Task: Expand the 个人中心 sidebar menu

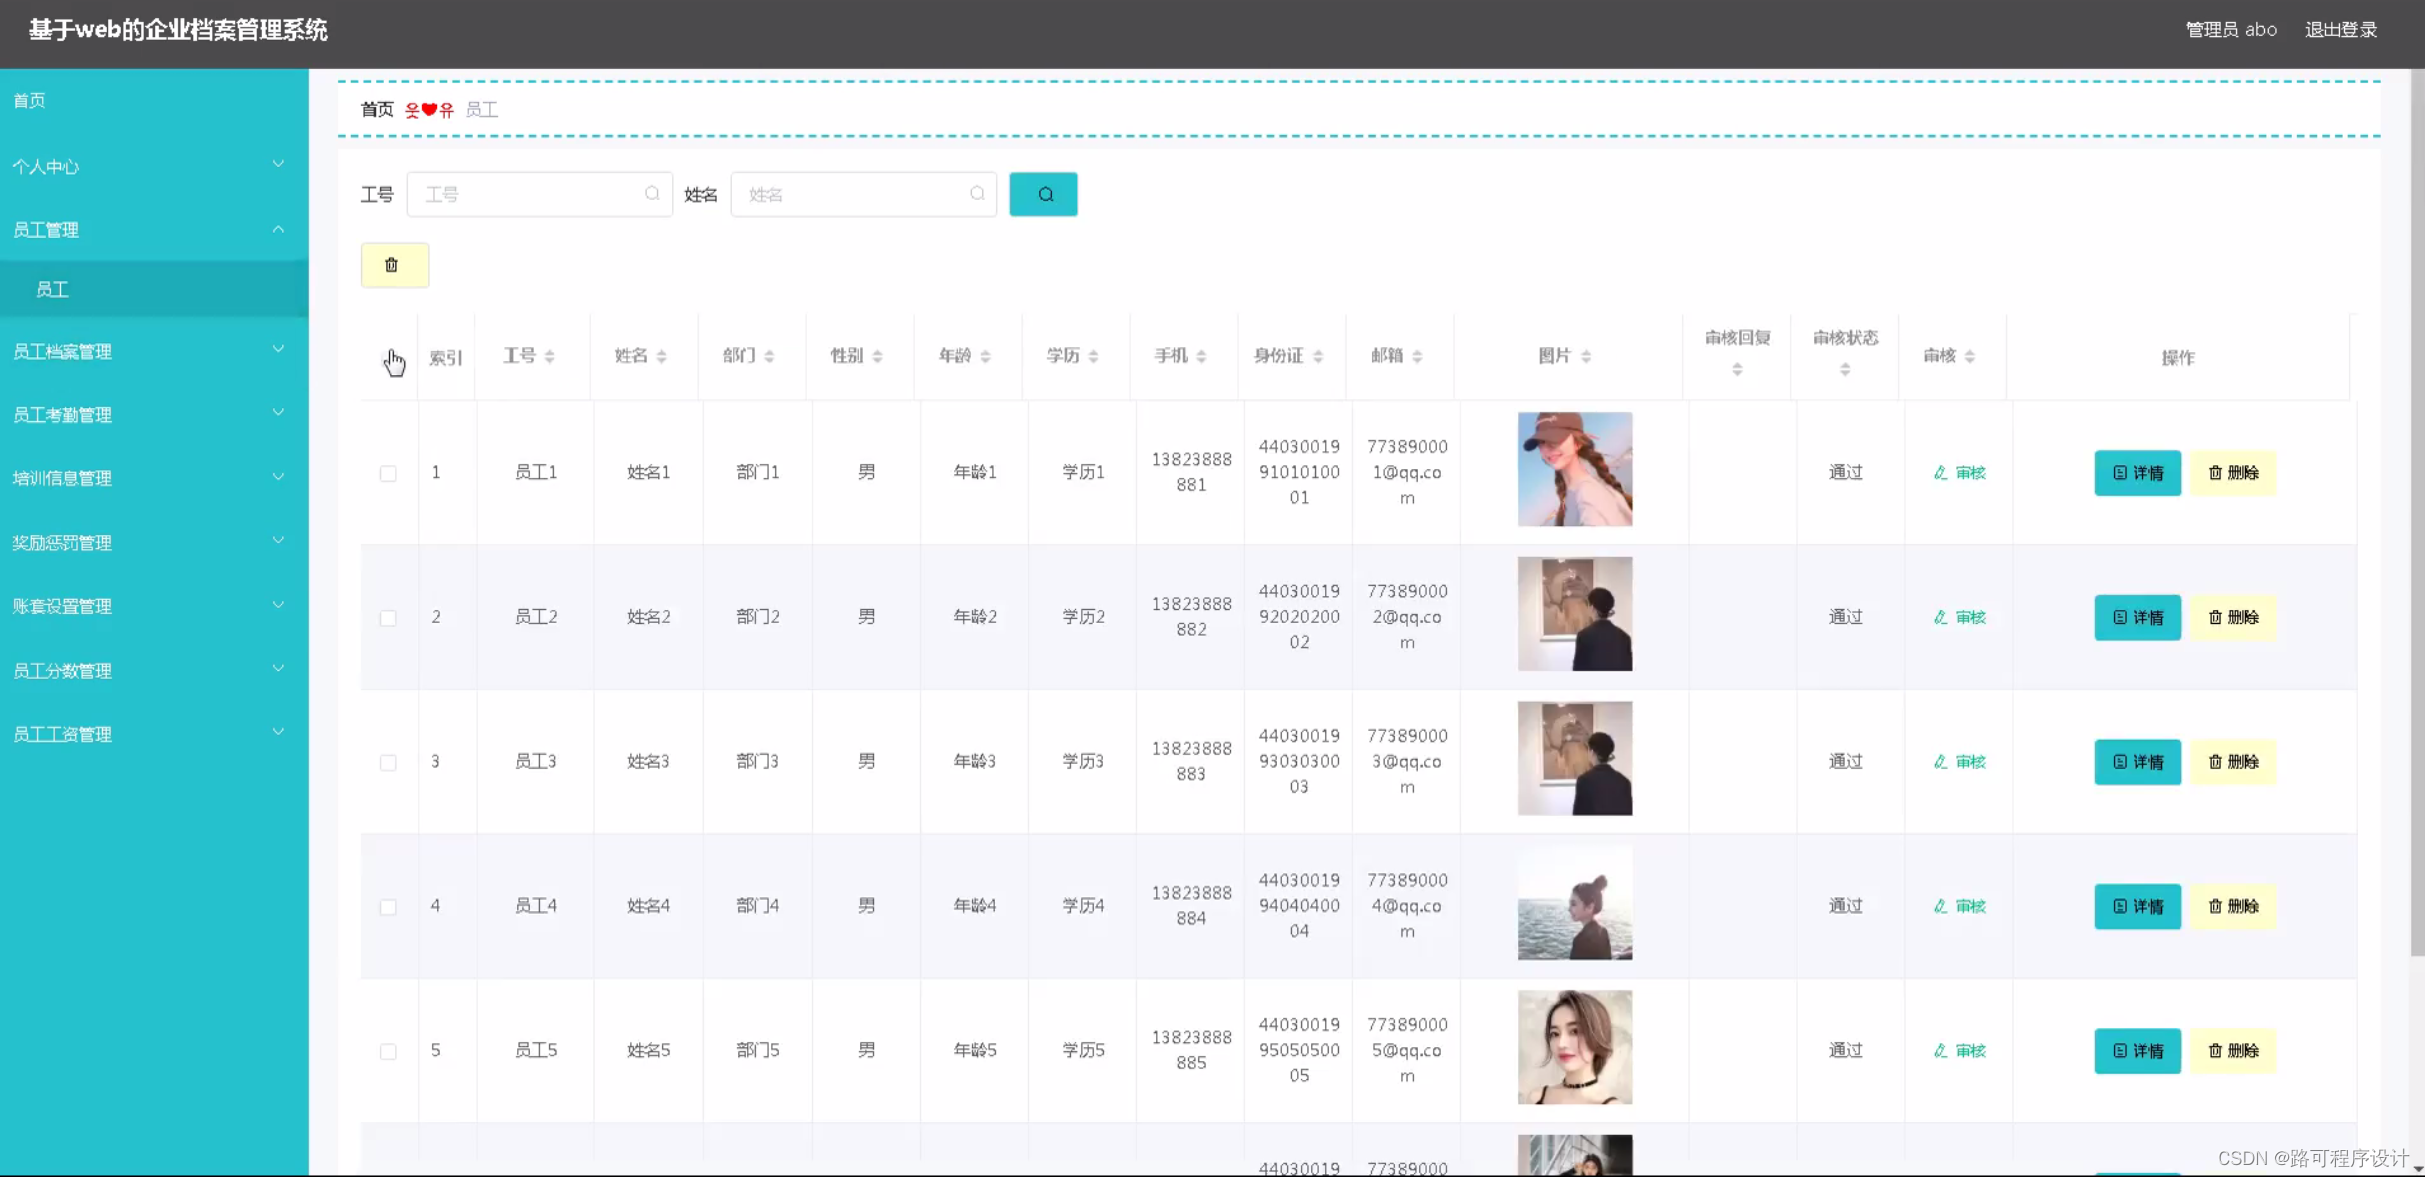Action: pos(150,166)
